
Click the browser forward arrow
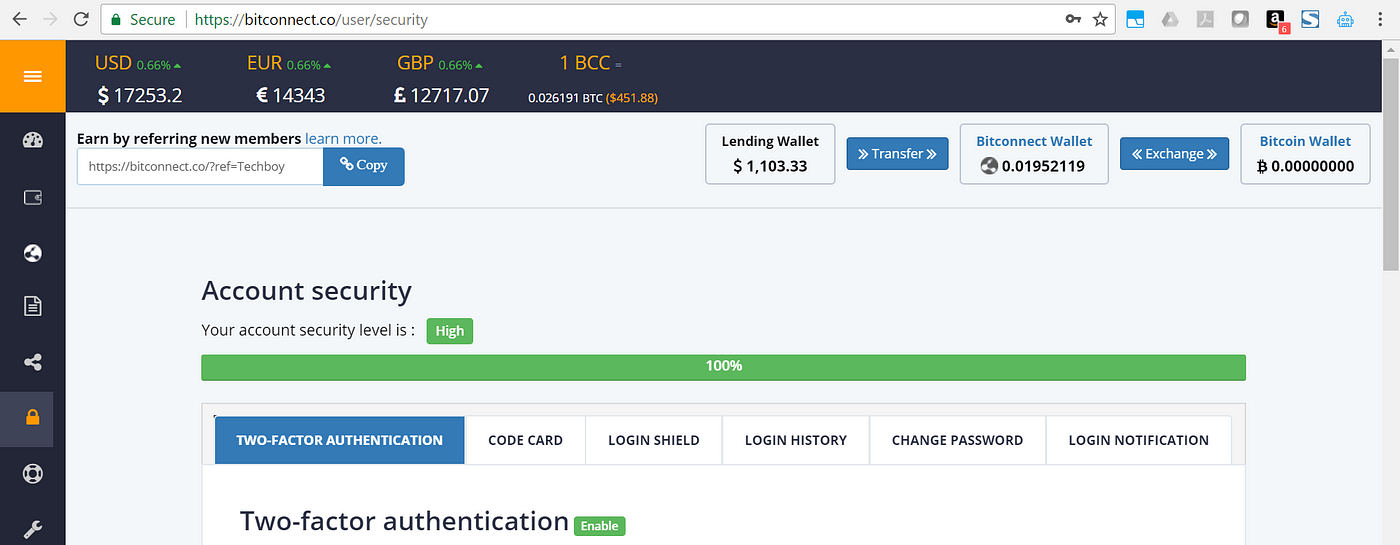(x=50, y=19)
